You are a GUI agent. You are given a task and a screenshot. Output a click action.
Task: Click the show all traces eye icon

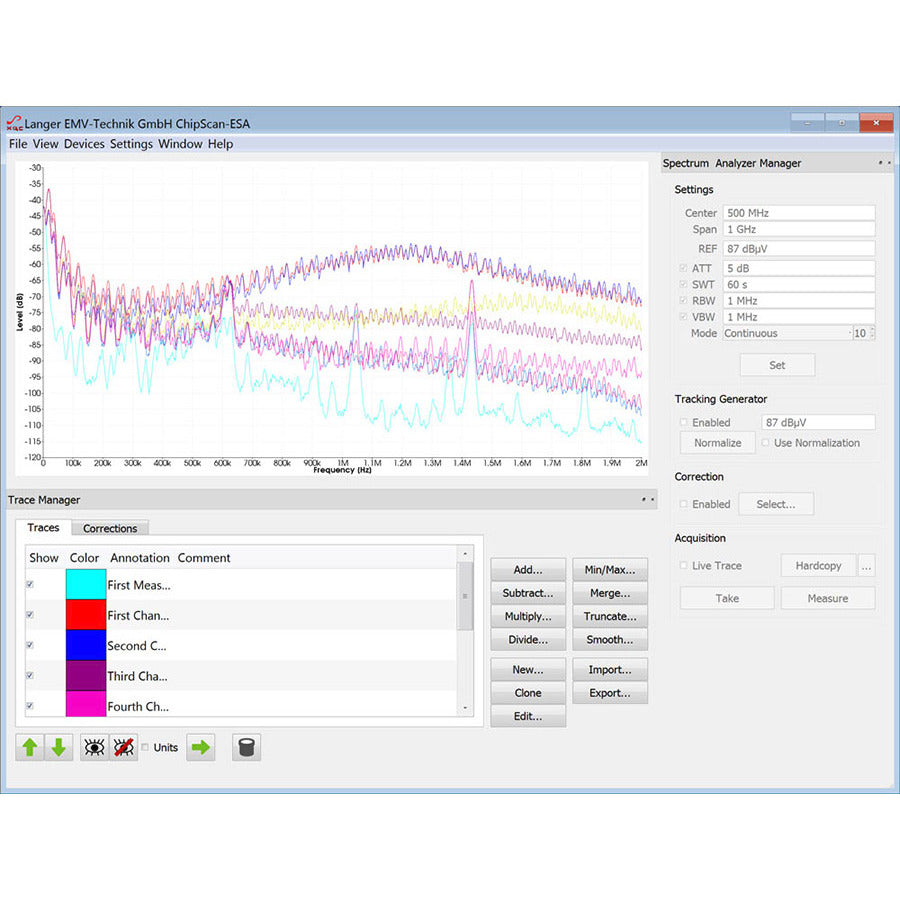pyautogui.click(x=95, y=747)
